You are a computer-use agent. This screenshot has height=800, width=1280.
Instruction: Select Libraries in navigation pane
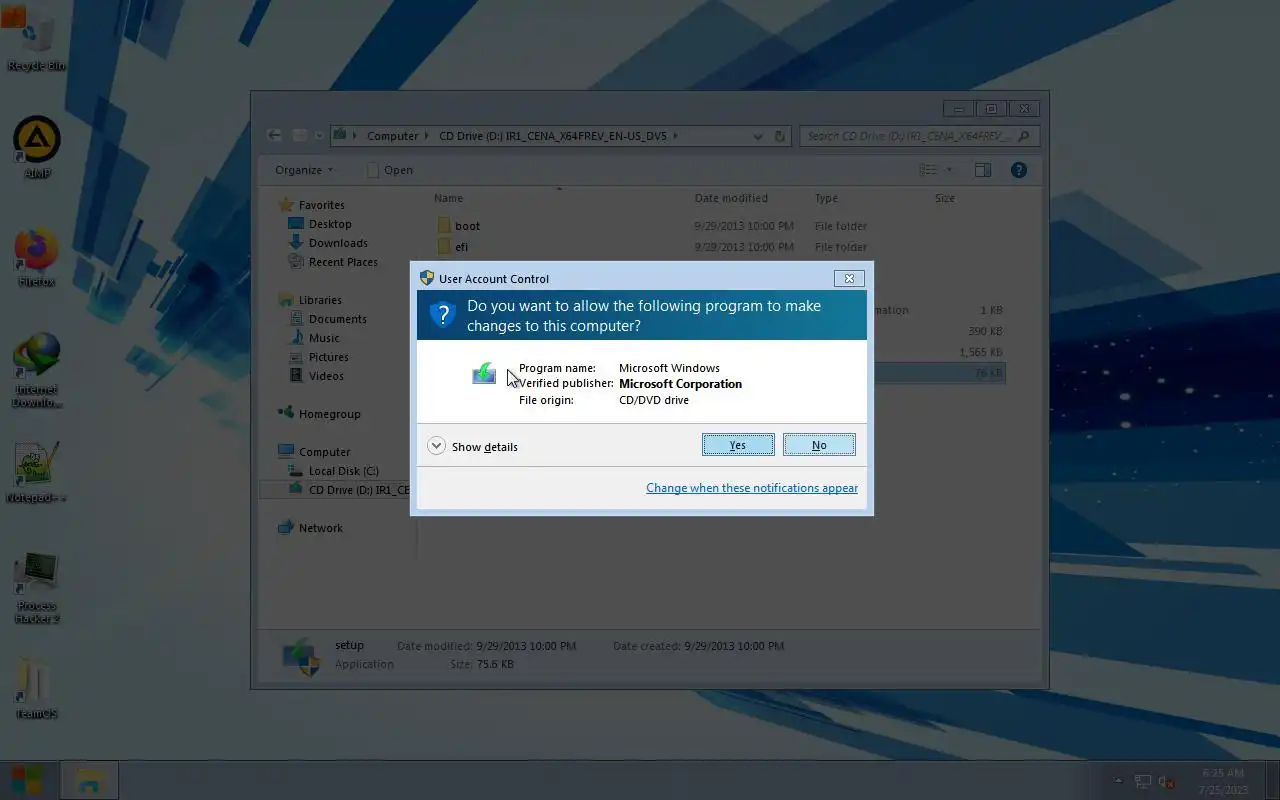pos(320,300)
